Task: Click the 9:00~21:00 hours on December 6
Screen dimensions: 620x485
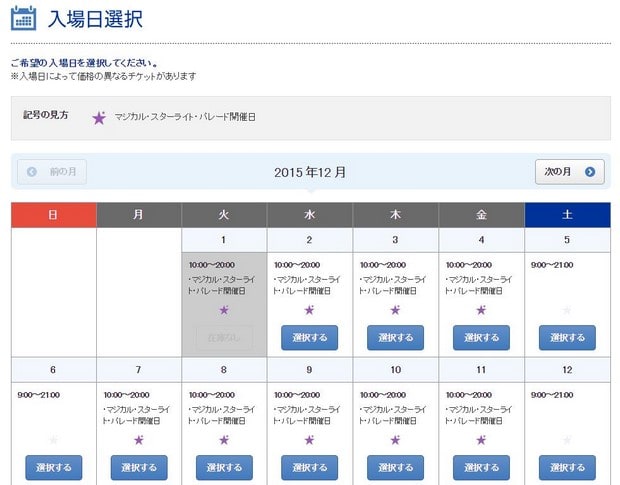Action: coord(38,395)
